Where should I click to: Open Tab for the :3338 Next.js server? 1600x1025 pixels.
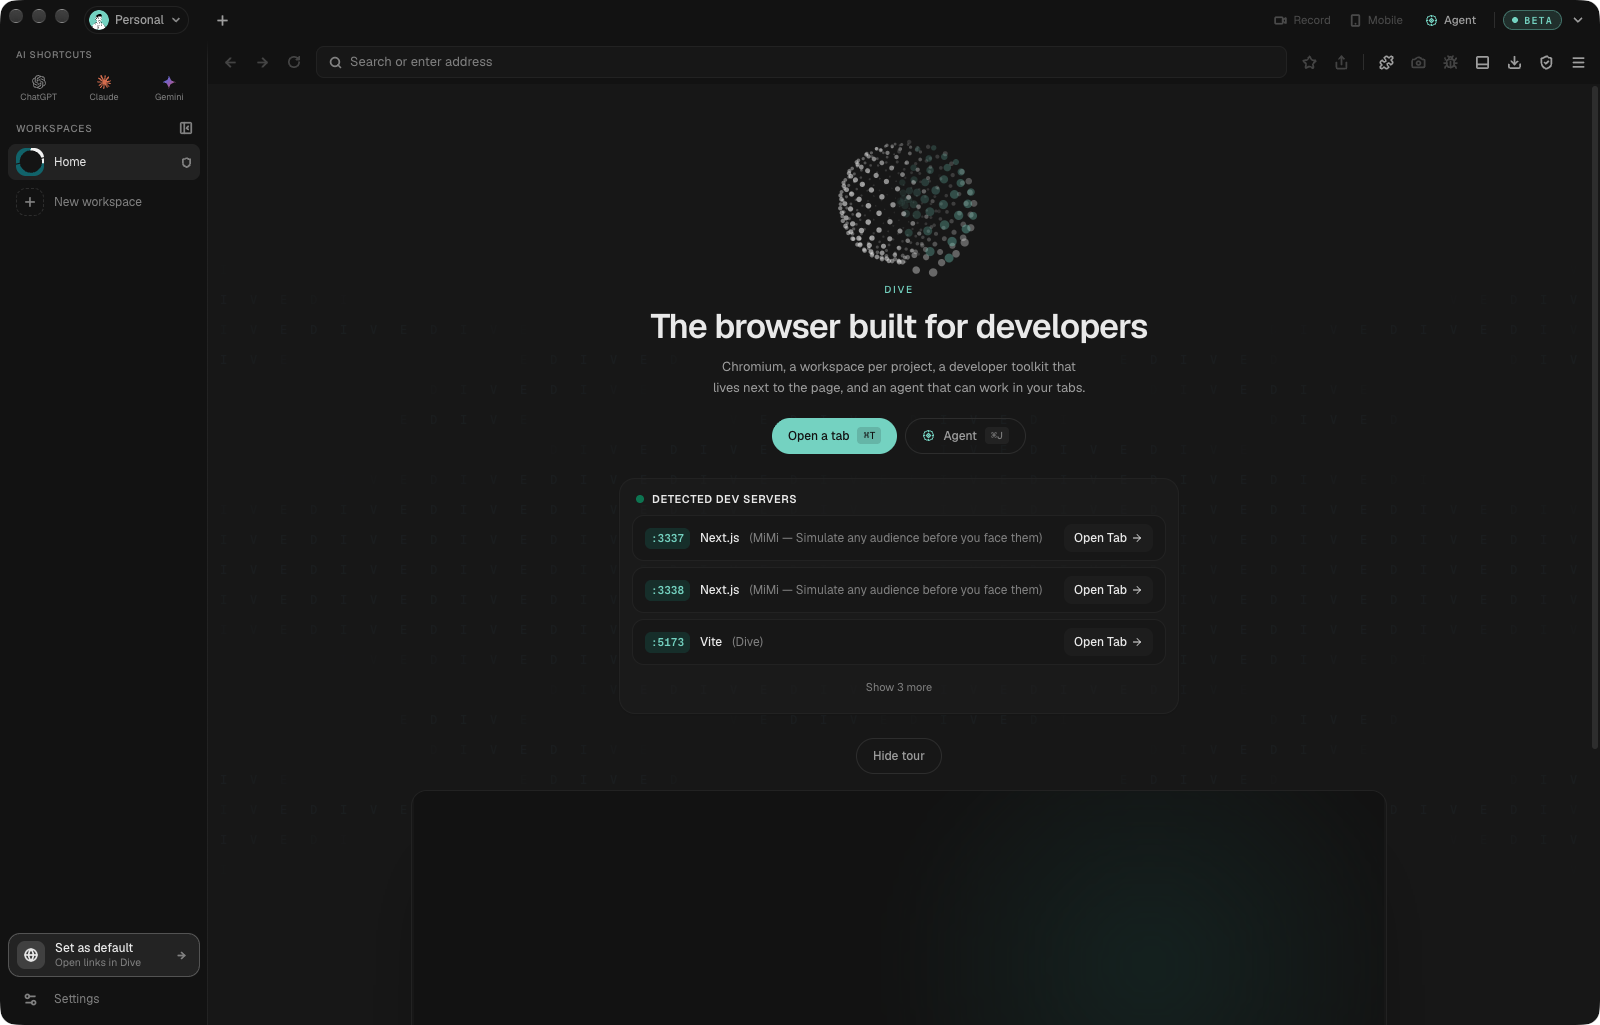click(x=1108, y=590)
